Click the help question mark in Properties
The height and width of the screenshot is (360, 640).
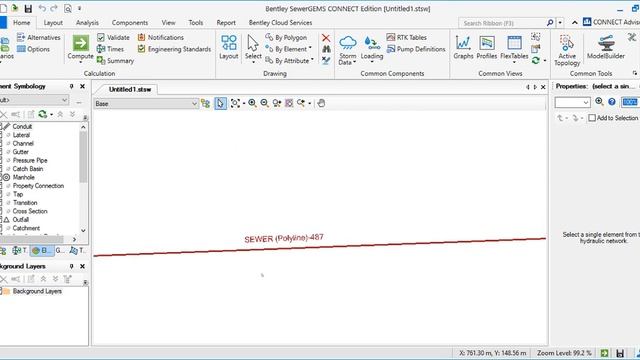611,102
